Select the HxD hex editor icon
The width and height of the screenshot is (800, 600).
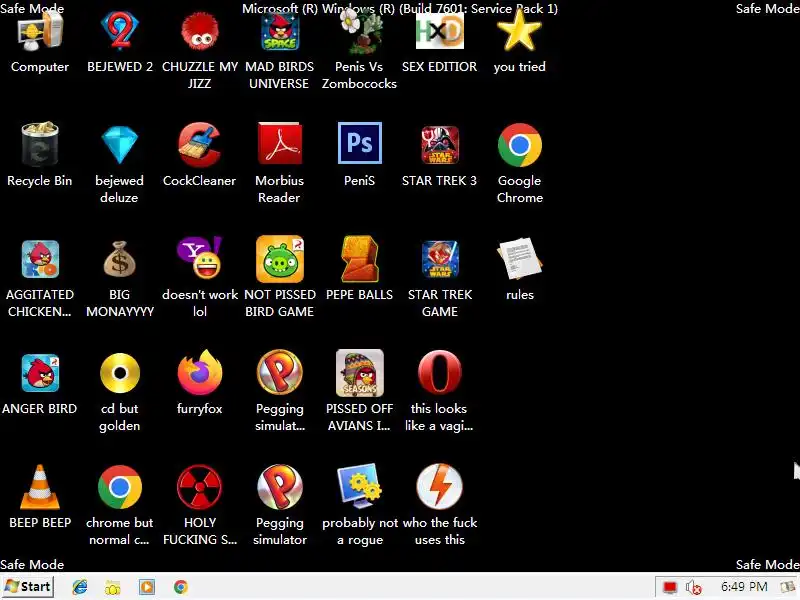pyautogui.click(x=440, y=32)
